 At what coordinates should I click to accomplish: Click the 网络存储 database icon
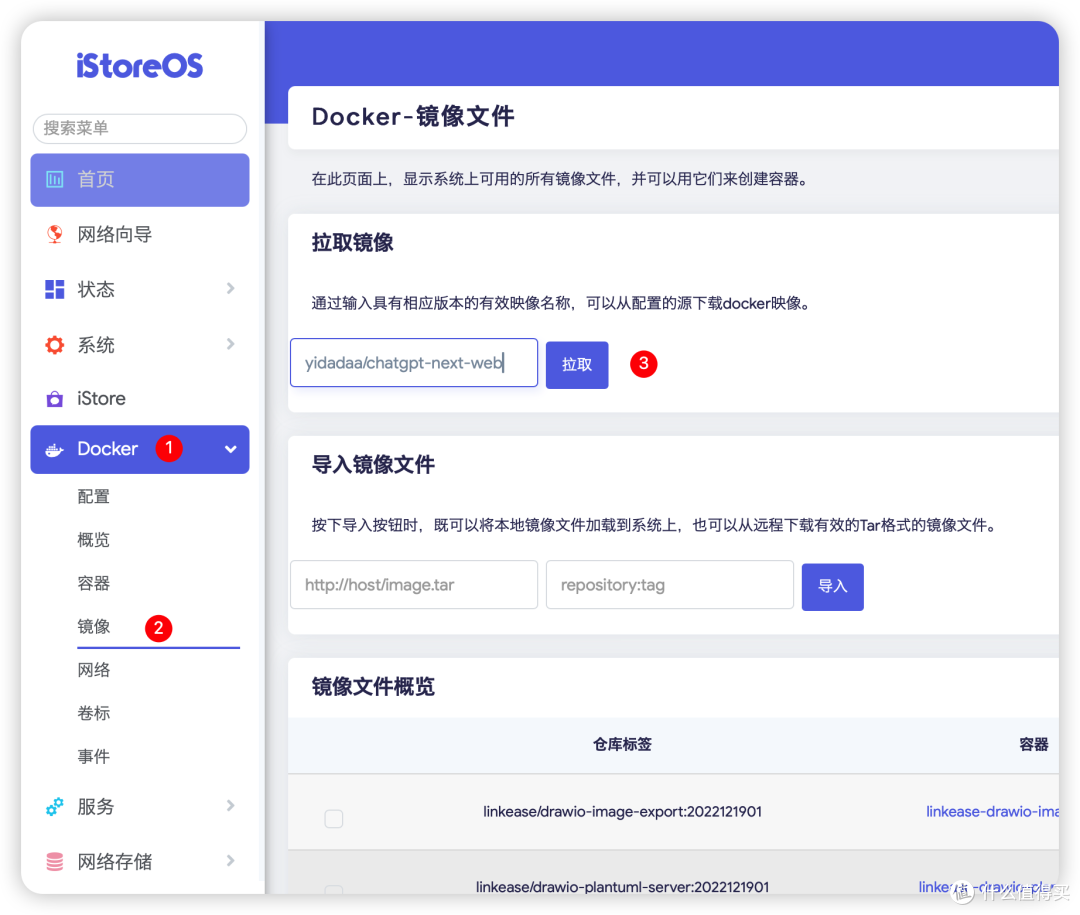(x=54, y=861)
